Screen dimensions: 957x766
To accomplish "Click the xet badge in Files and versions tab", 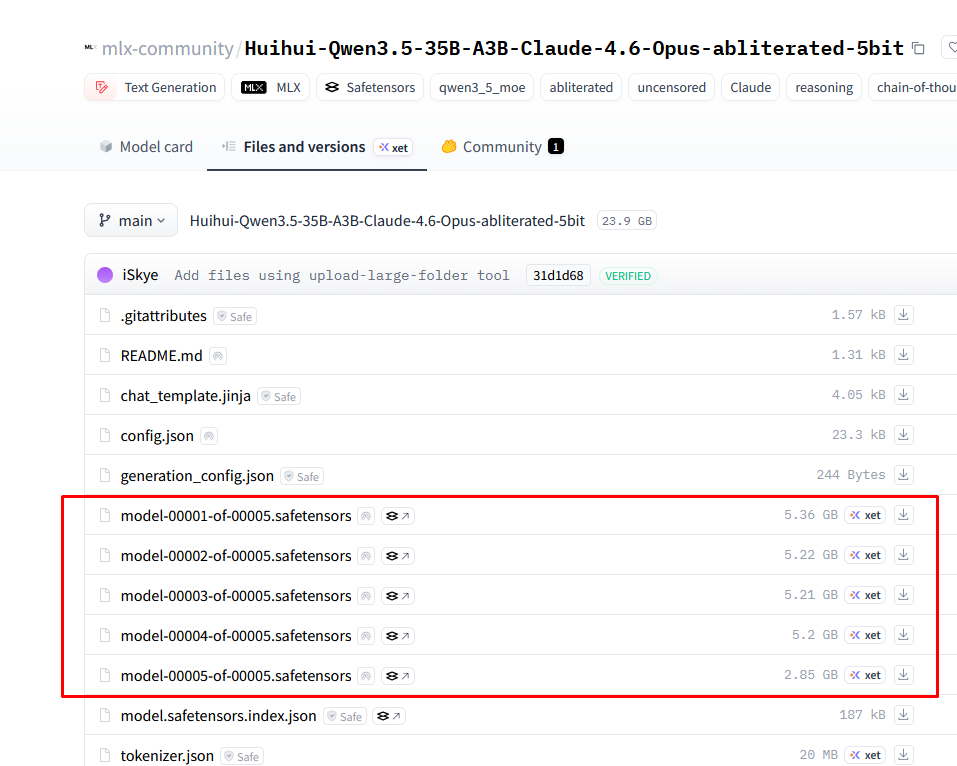I will pos(394,148).
